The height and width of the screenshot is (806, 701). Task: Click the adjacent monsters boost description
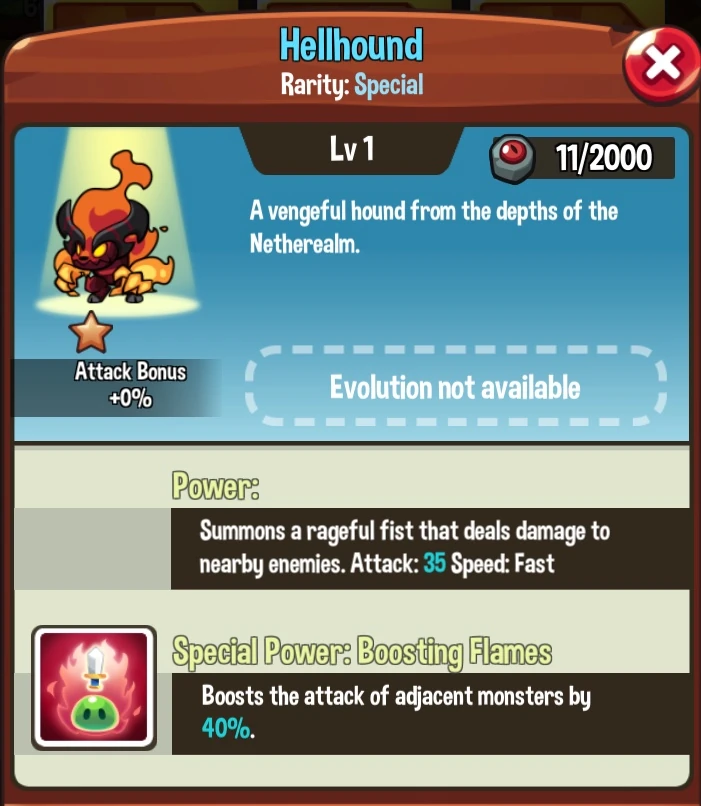396,712
